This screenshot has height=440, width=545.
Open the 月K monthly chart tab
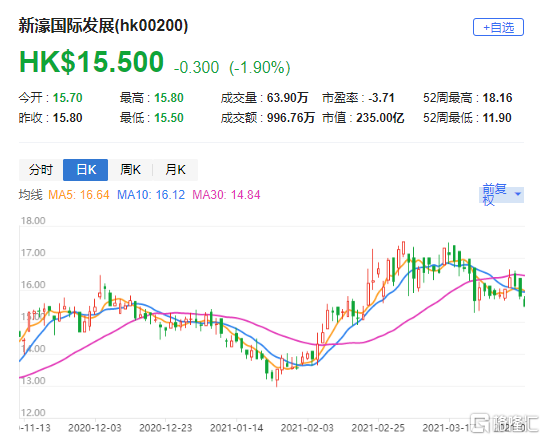pyautogui.click(x=175, y=170)
